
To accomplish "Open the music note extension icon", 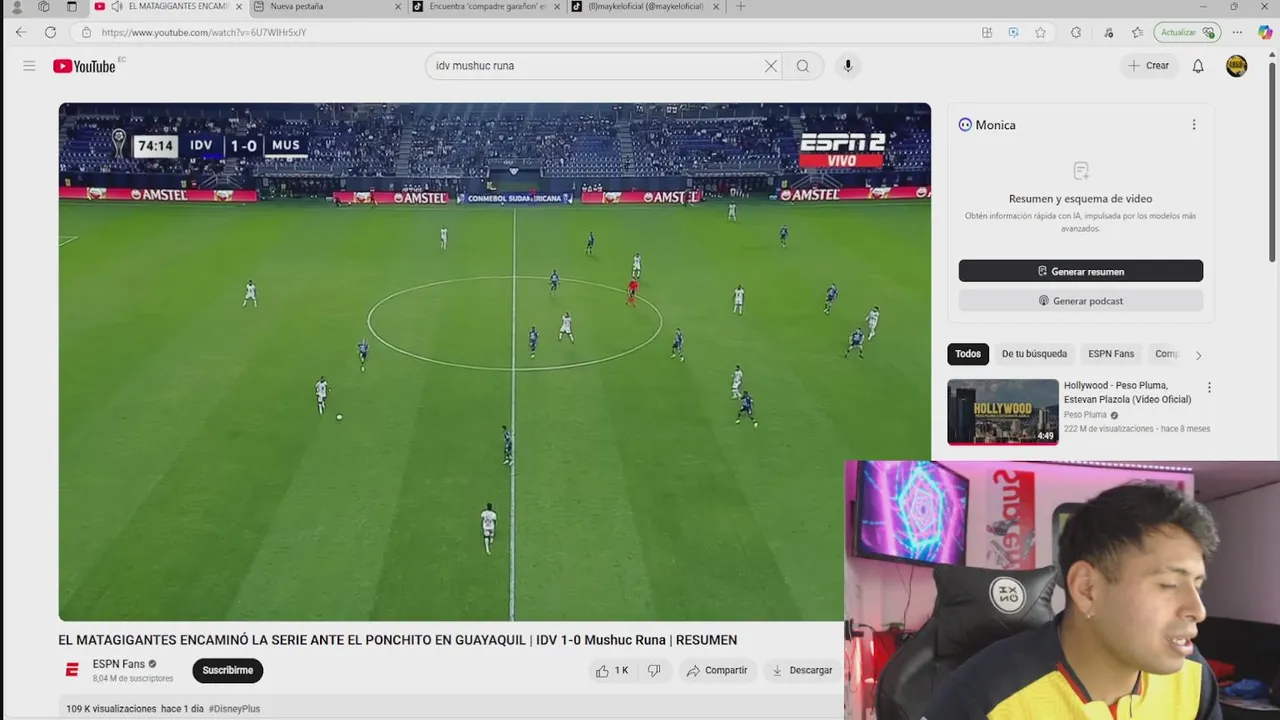I will pyautogui.click(x=1108, y=32).
